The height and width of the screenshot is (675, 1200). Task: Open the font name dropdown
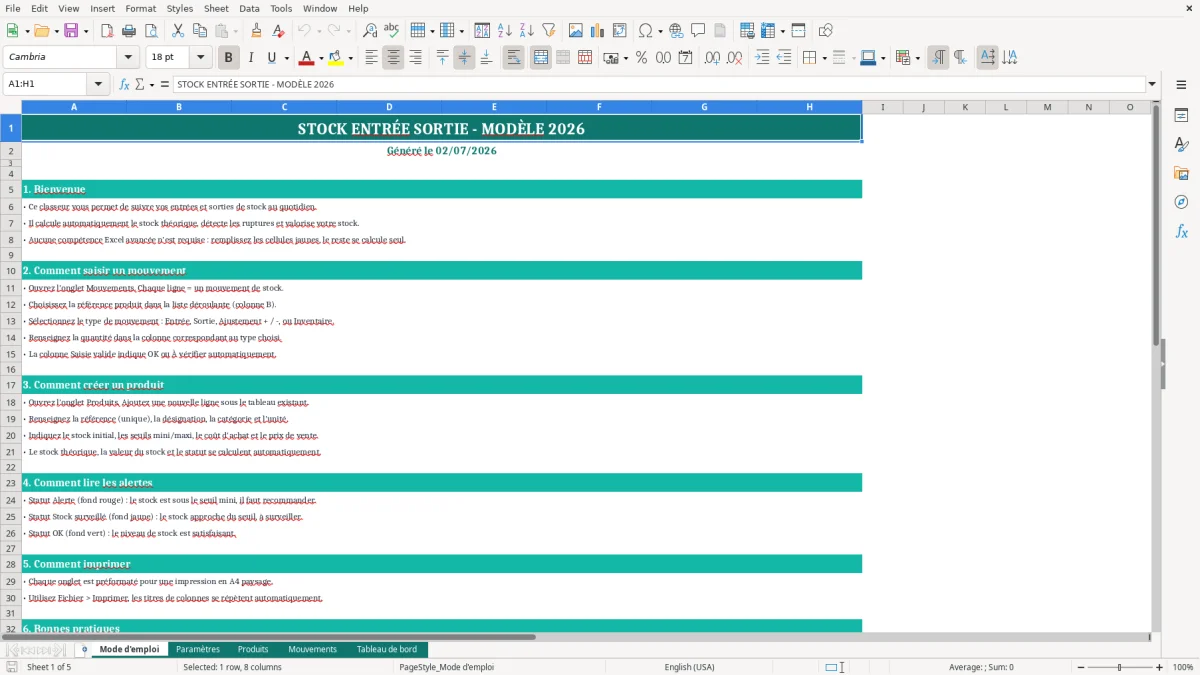pos(127,58)
